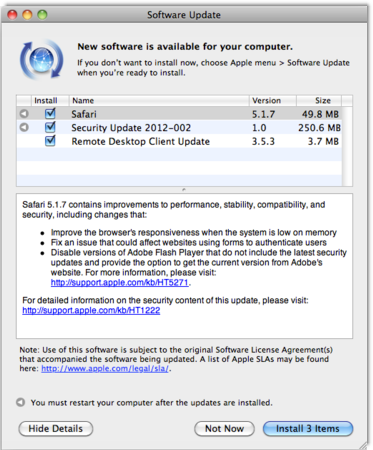
Task: Sort updates by the Size column
Action: point(319,100)
